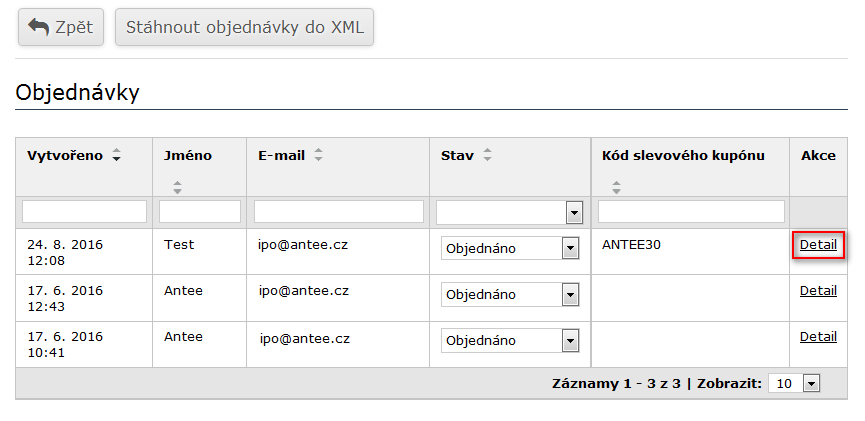Click Stáhnout objednávky do XML
This screenshot has width=865, height=421.
coord(244,27)
